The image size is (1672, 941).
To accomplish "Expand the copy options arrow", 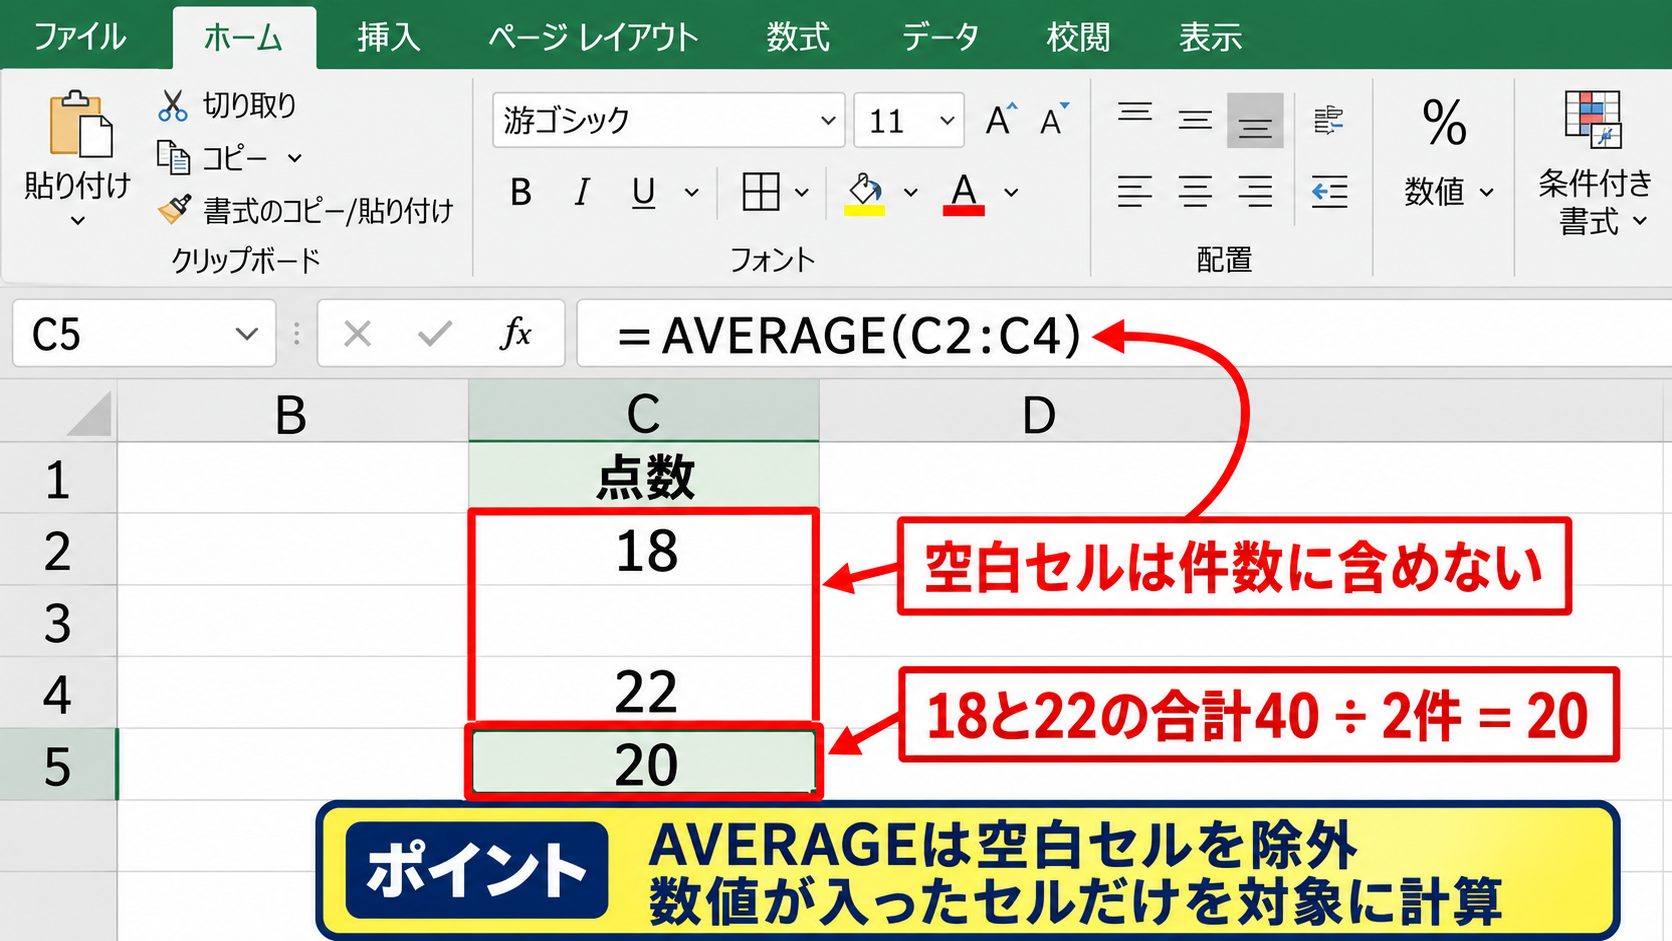I will [x=295, y=158].
